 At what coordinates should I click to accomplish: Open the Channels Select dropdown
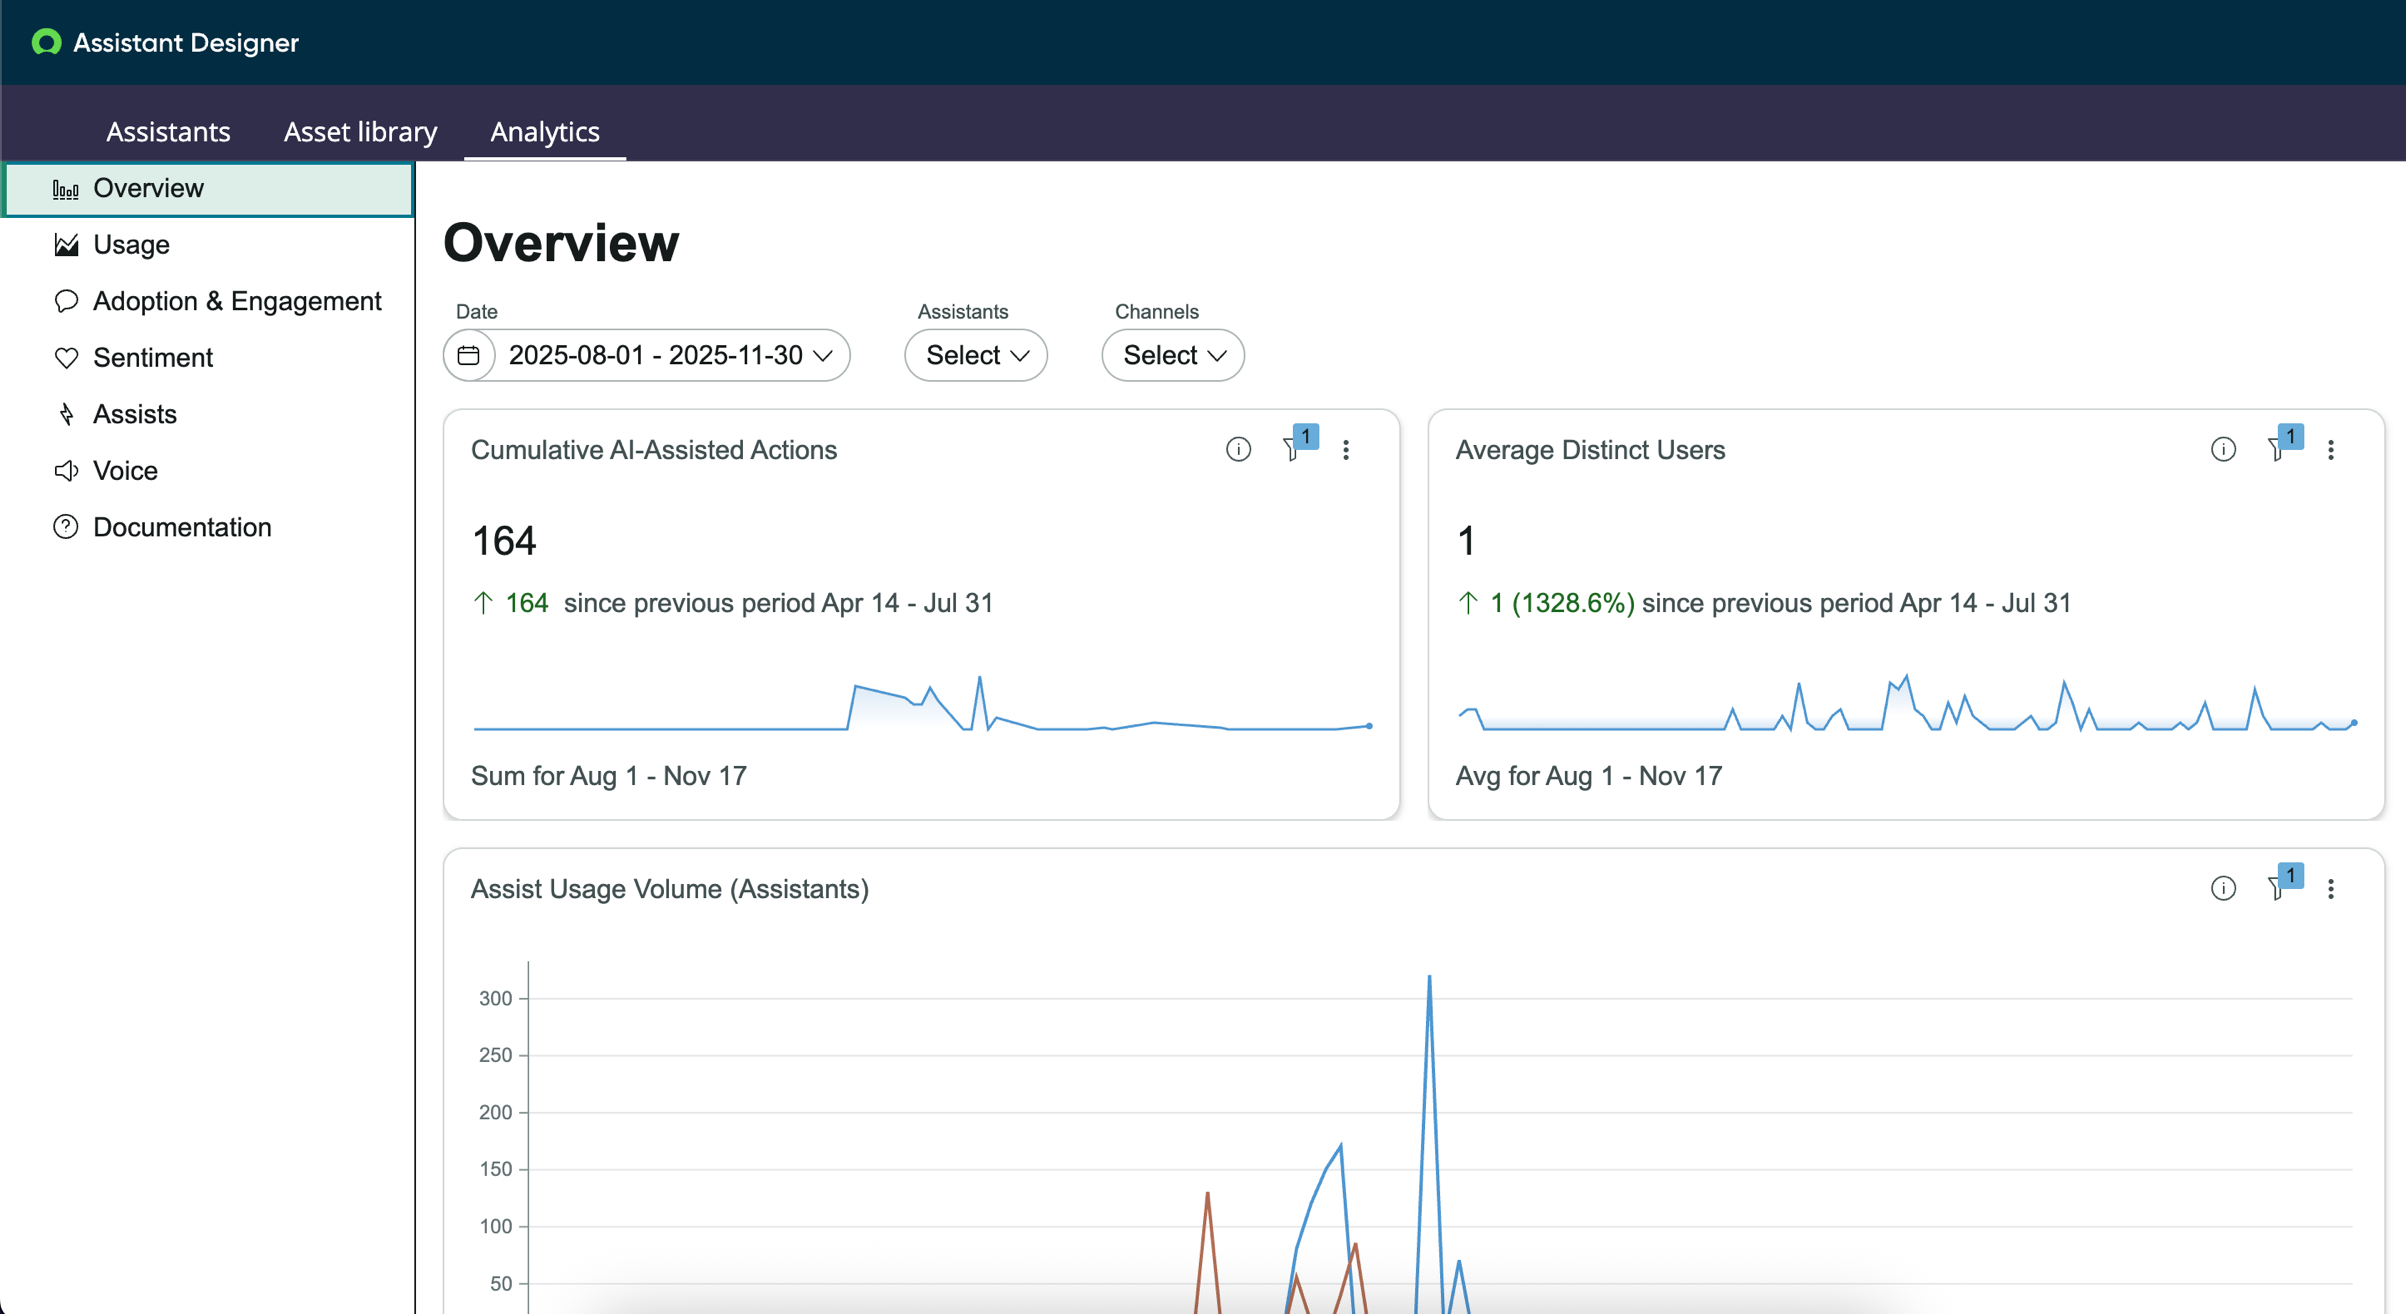[x=1173, y=355]
